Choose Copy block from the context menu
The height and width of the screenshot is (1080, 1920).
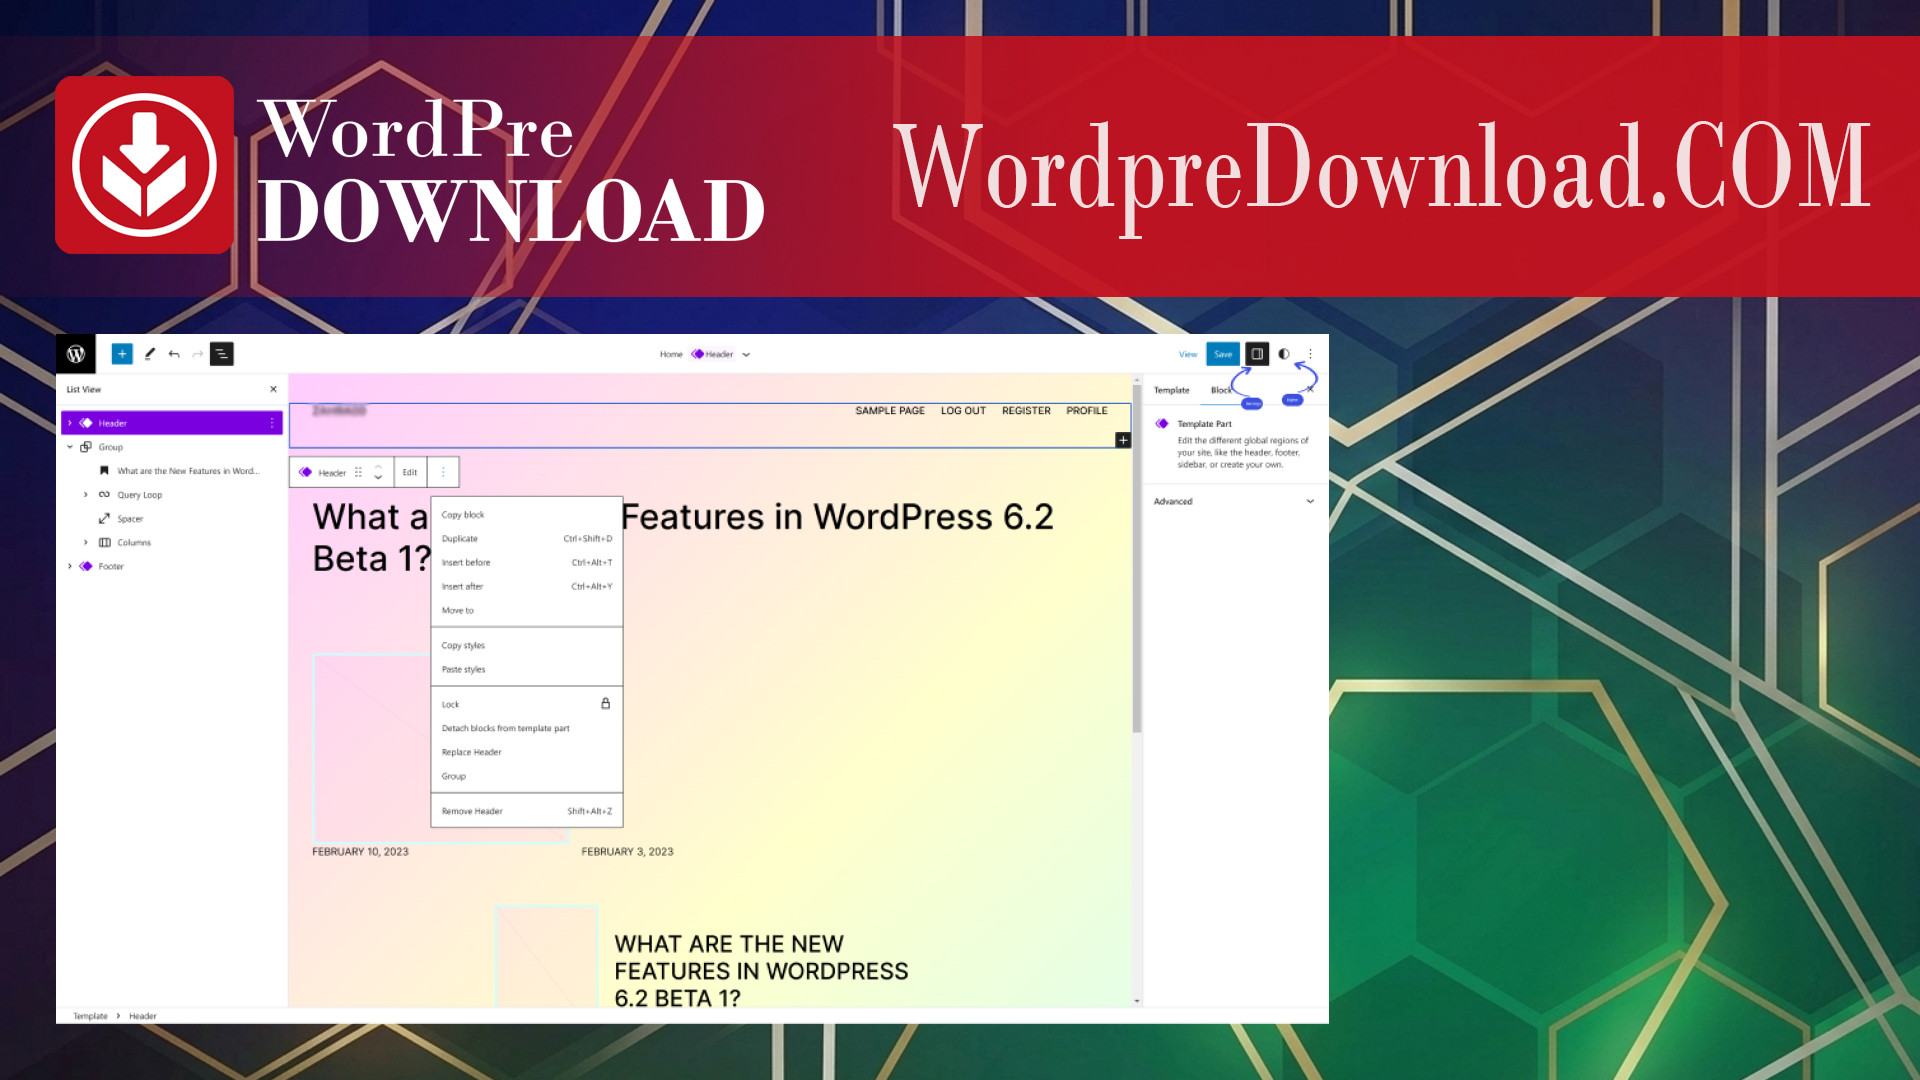click(x=527, y=515)
